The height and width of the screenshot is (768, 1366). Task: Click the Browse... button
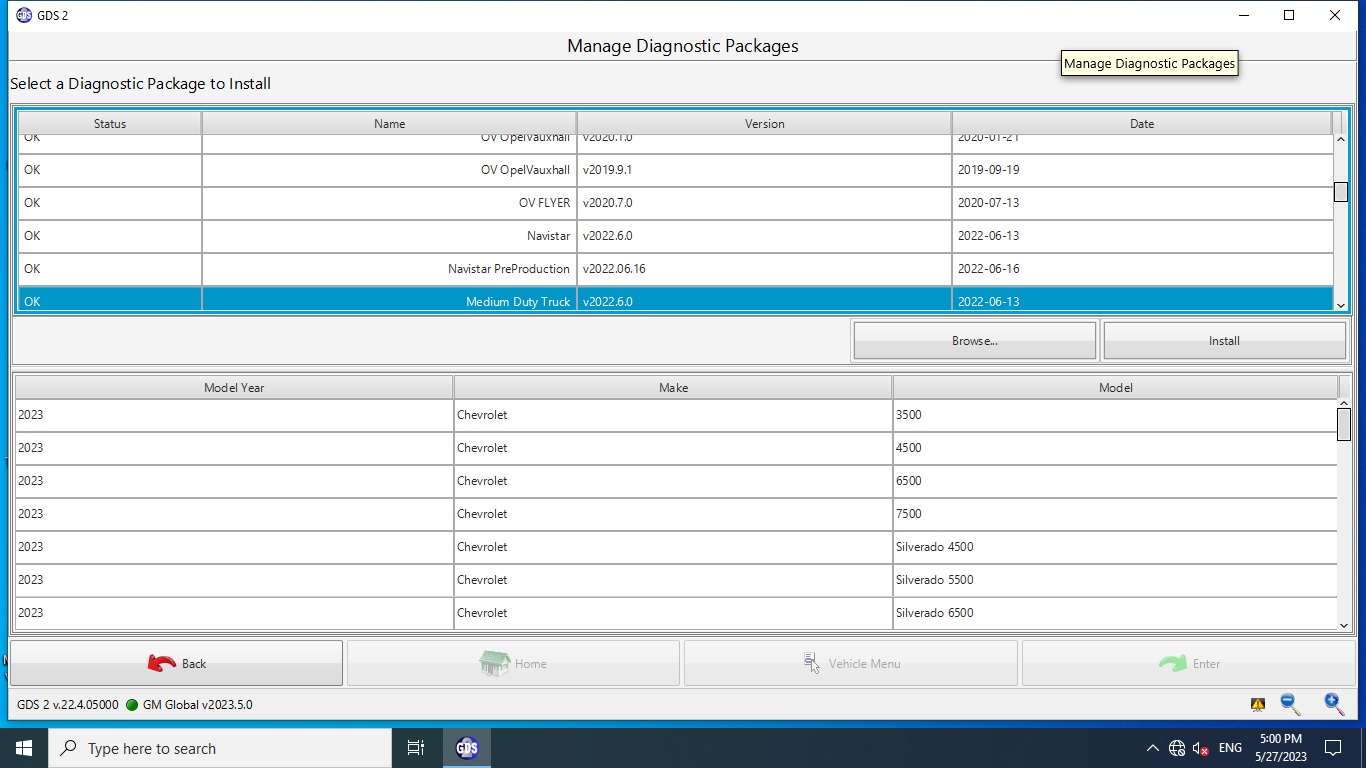tap(975, 341)
